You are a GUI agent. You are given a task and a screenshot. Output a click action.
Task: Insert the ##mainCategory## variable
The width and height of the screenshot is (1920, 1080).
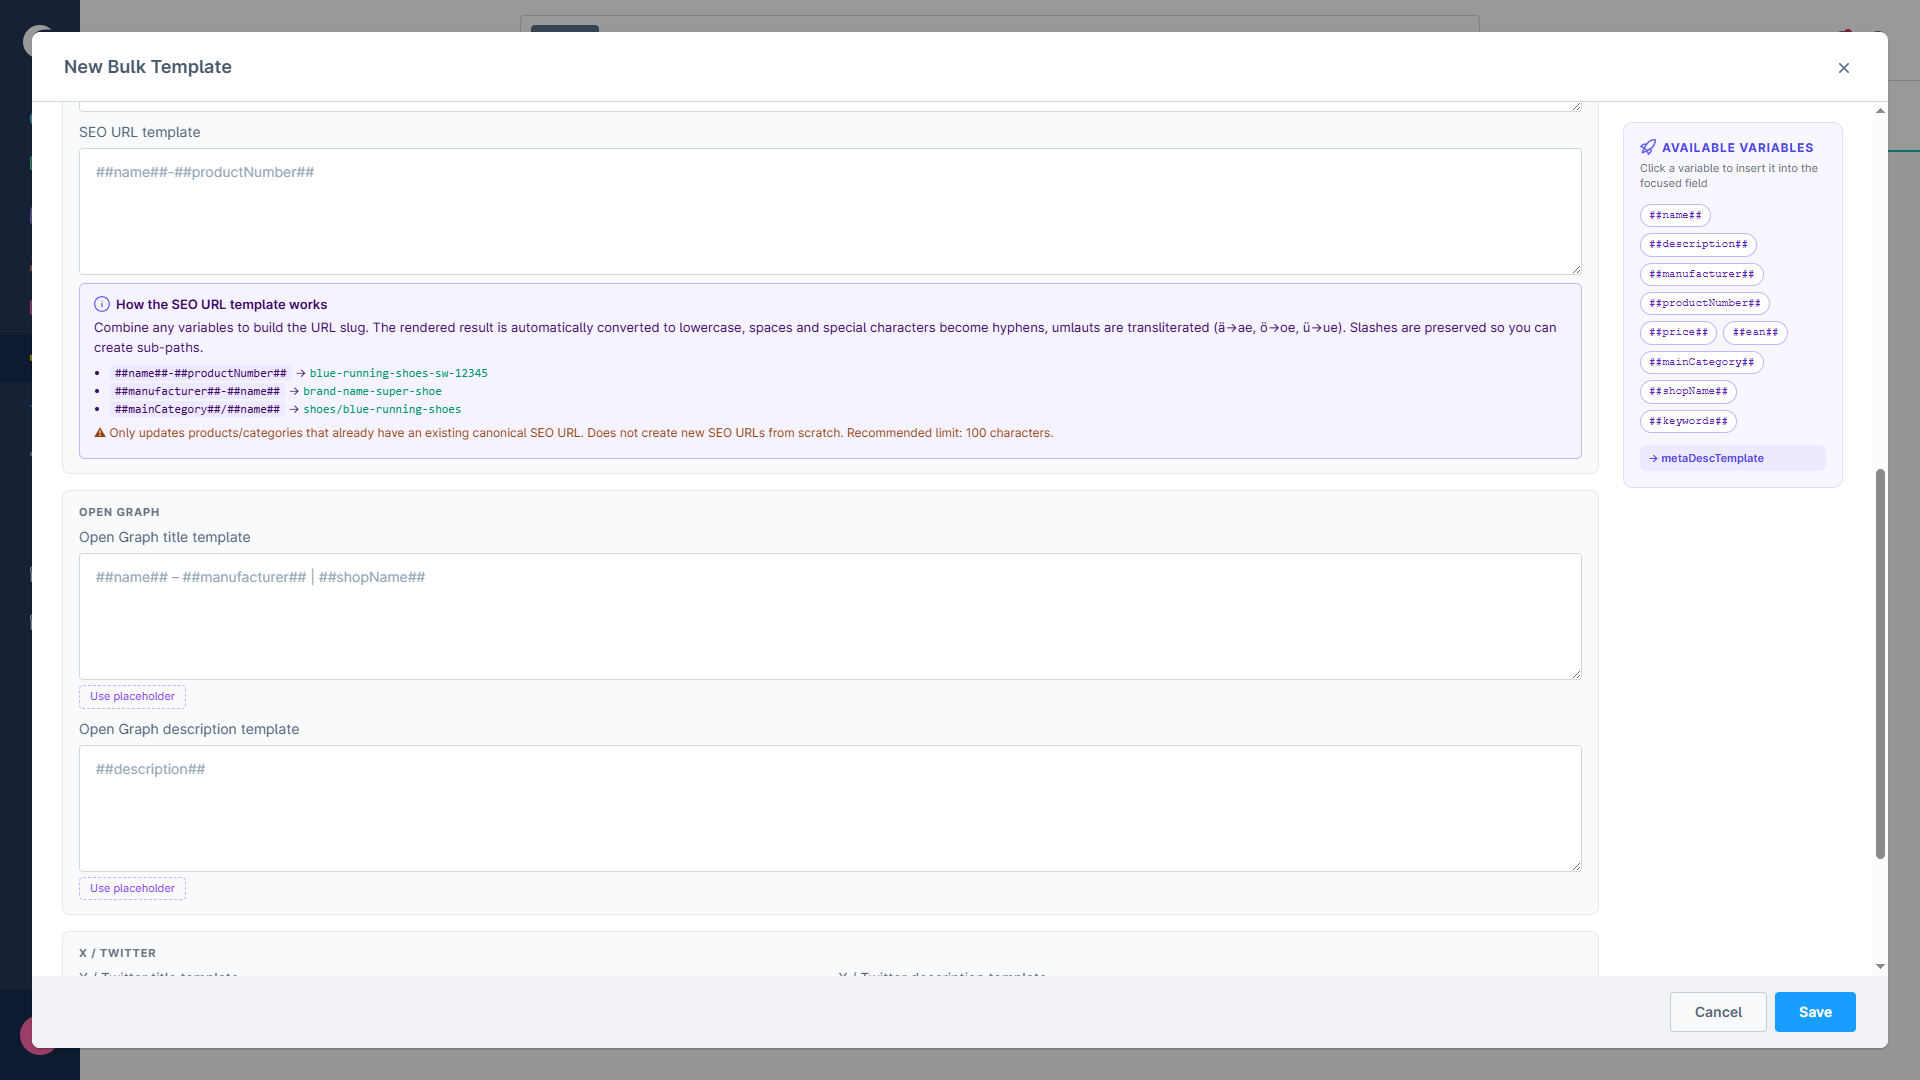[x=1701, y=362]
